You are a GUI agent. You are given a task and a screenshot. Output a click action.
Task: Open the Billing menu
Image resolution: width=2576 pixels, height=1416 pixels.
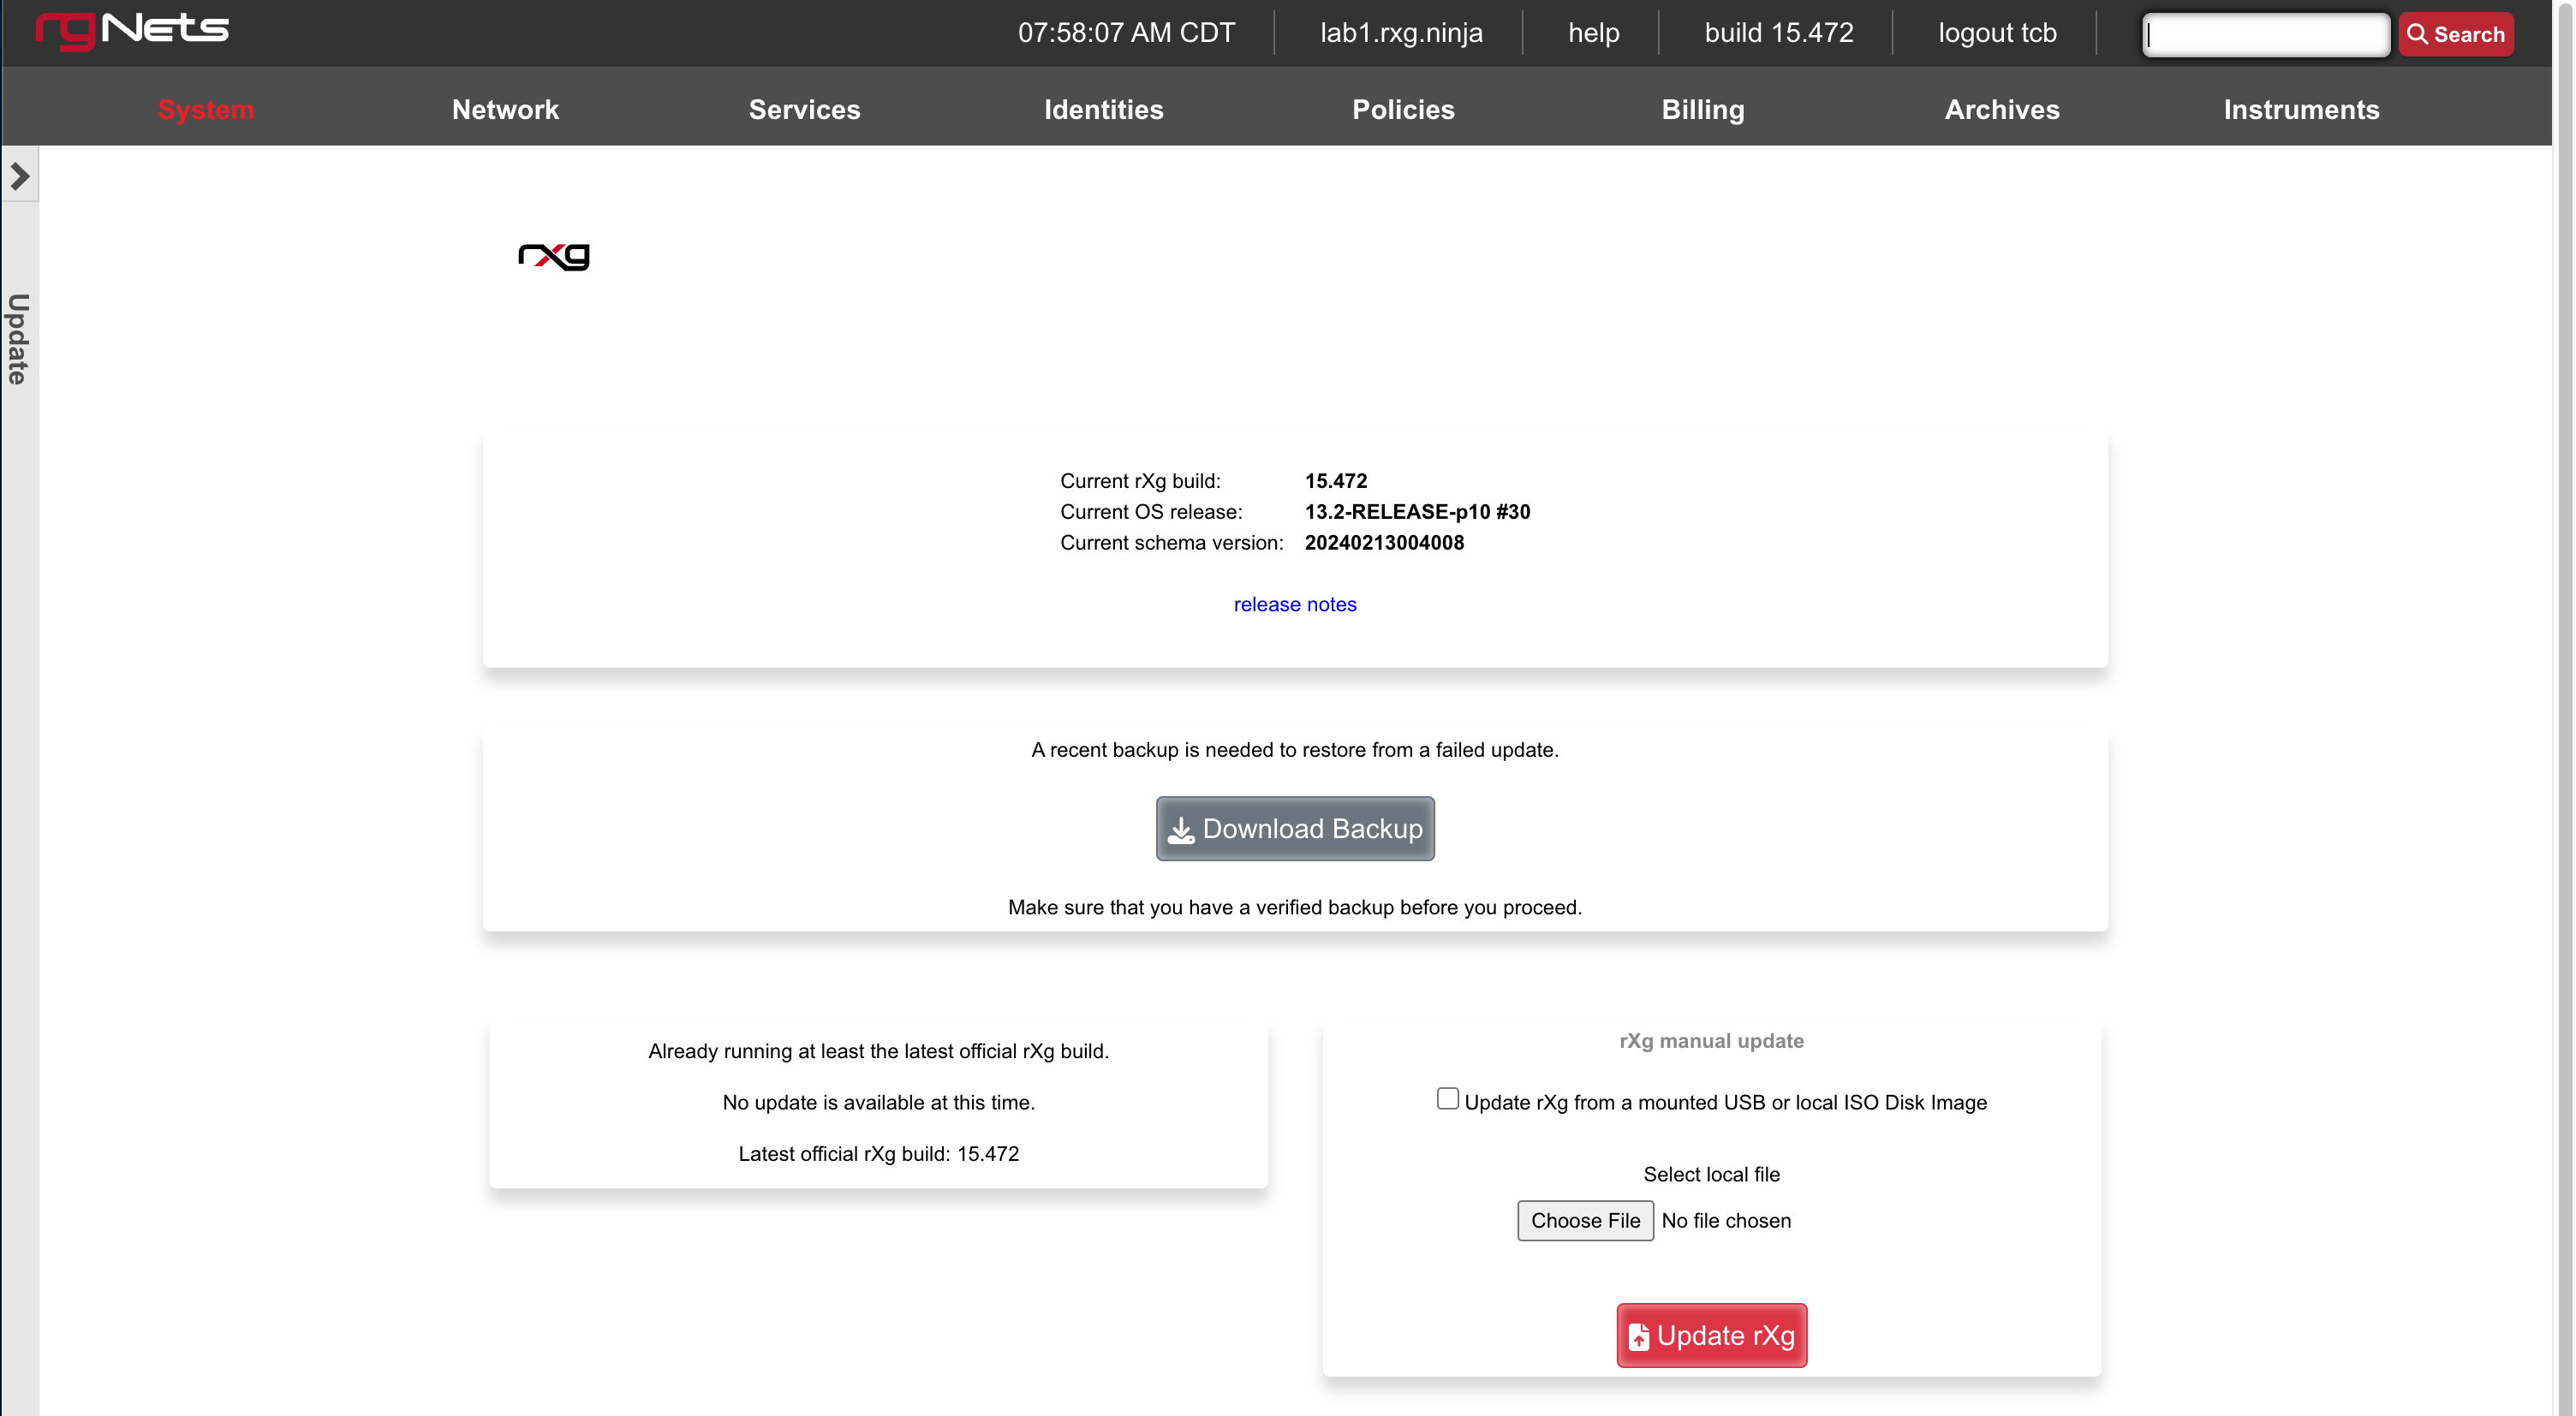coord(1703,109)
